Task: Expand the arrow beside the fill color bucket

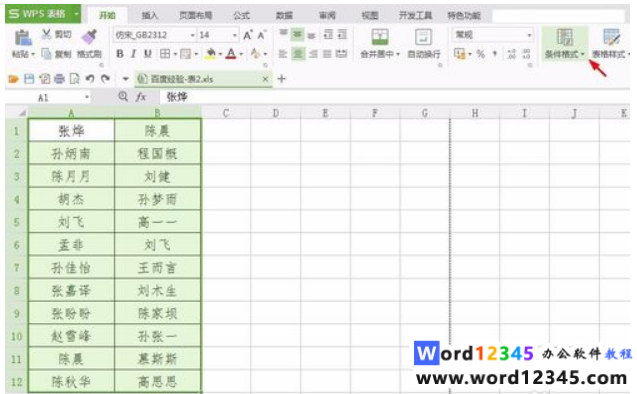Action: click(220, 54)
